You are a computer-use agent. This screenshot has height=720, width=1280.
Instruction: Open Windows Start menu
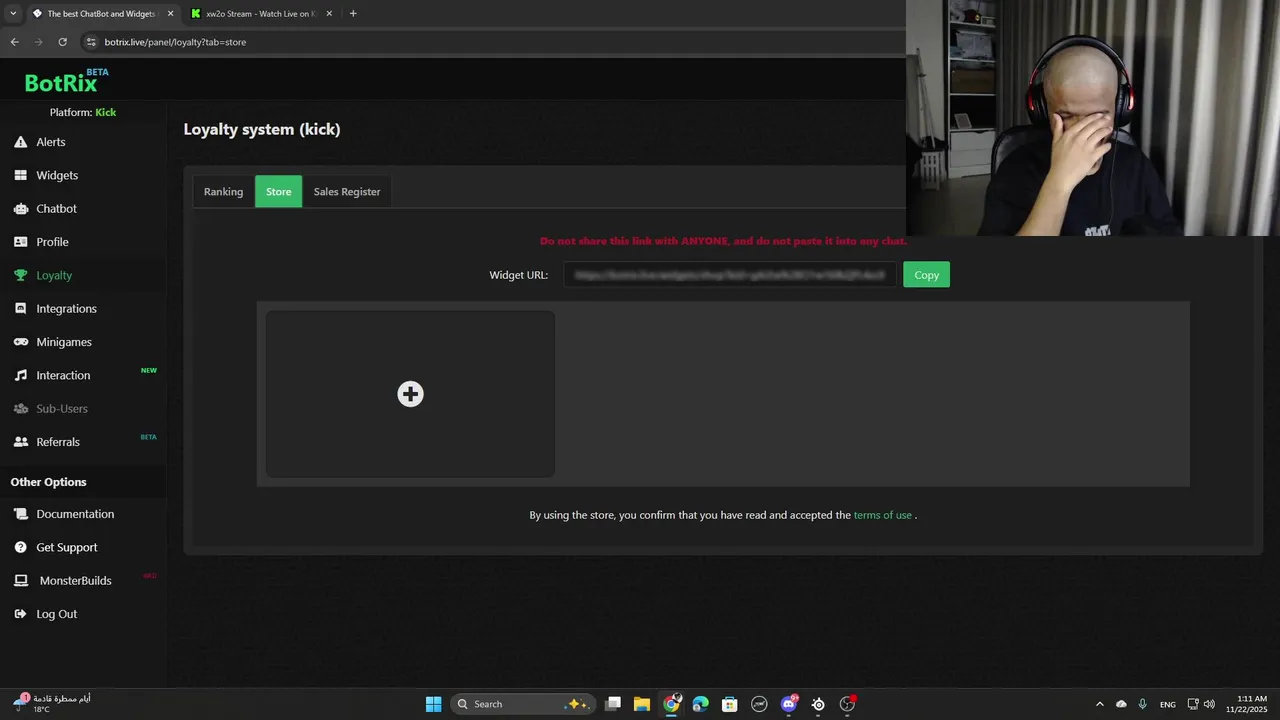[x=433, y=704]
